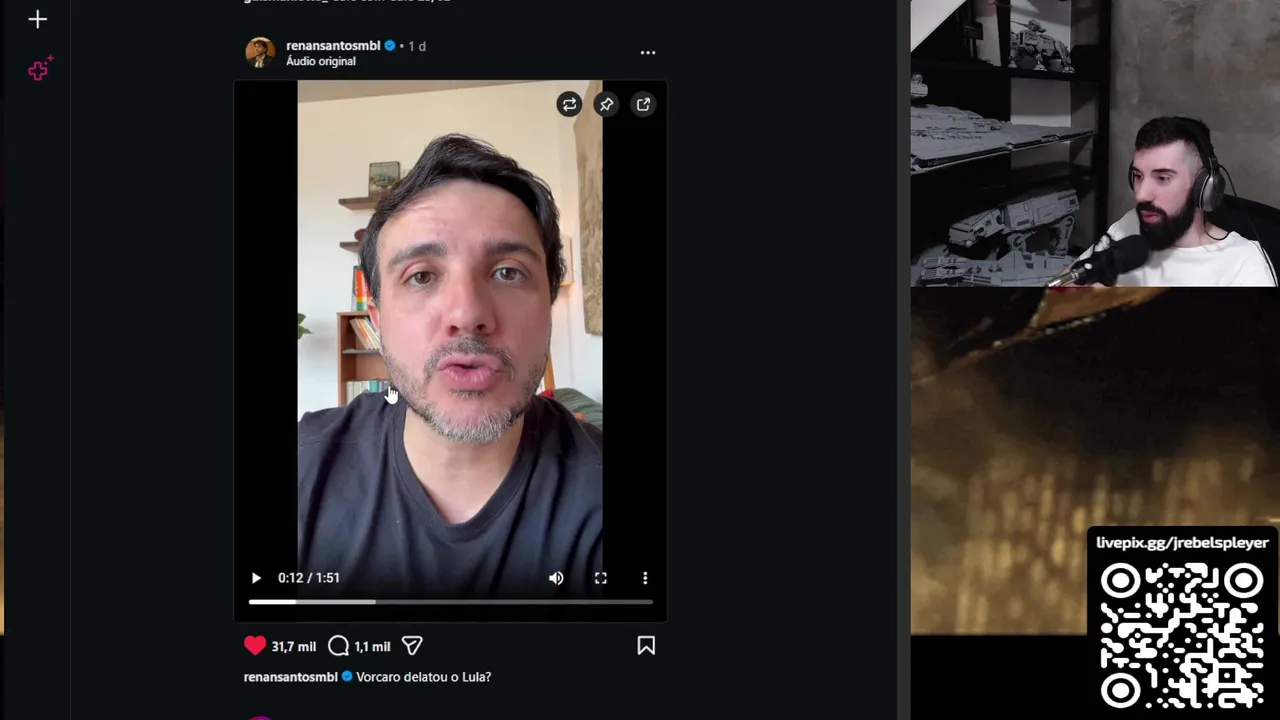Toggle the red heart like button
The height and width of the screenshot is (720, 1280).
tap(255, 646)
